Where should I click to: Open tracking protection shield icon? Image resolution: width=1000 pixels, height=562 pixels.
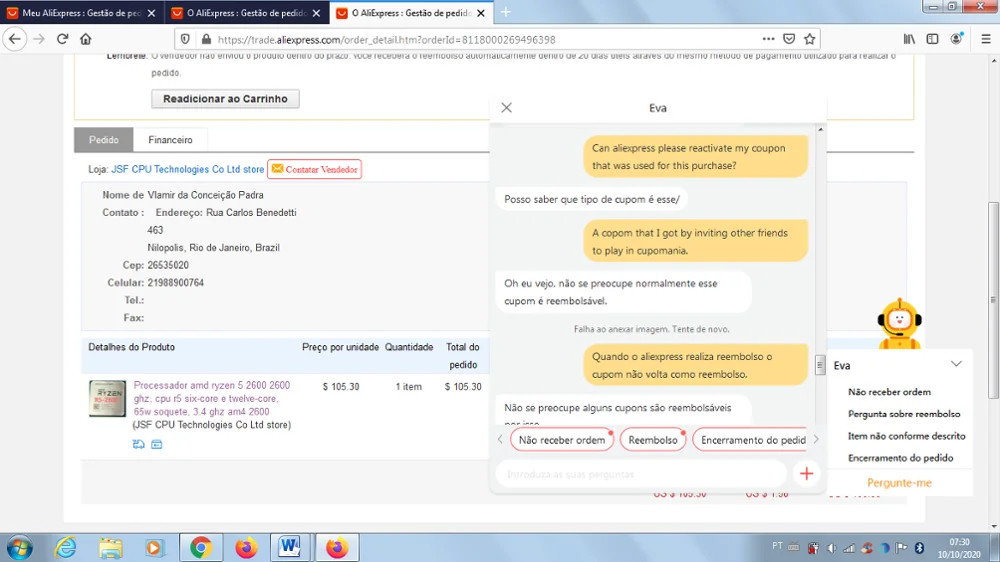[x=185, y=40]
